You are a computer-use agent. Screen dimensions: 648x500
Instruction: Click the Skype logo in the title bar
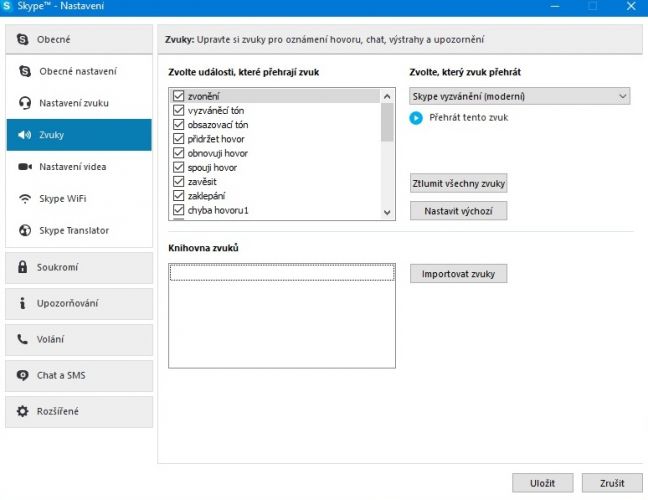(7, 6)
